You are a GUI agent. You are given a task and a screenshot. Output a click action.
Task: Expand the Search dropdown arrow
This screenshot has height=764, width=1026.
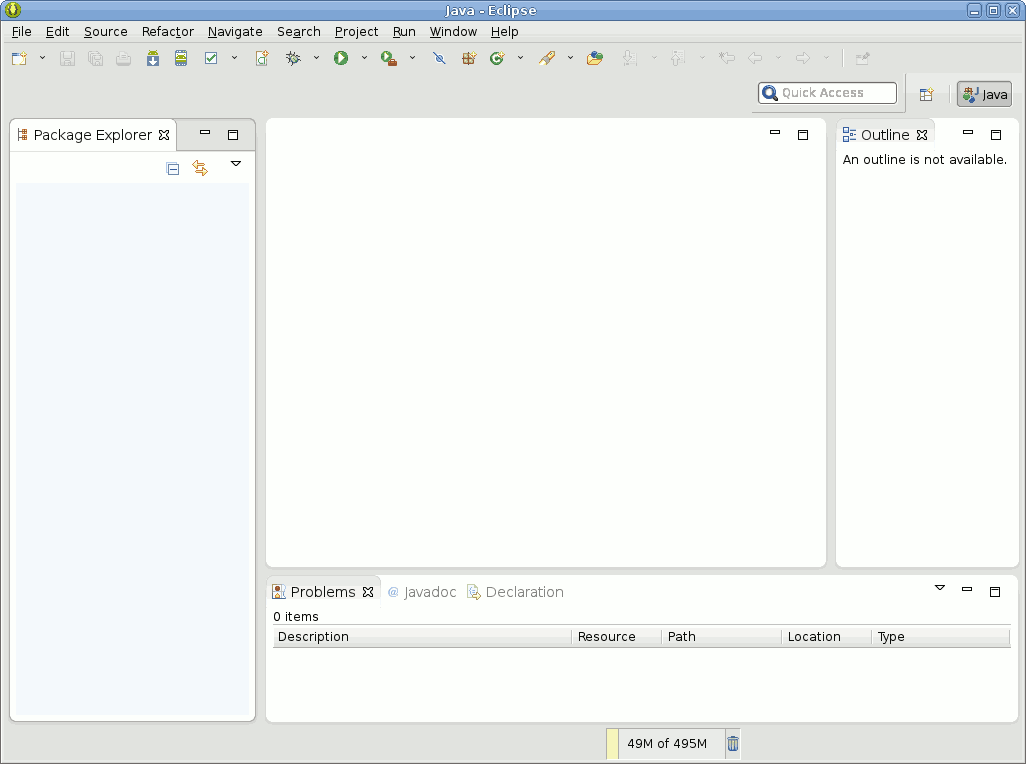pos(571,58)
